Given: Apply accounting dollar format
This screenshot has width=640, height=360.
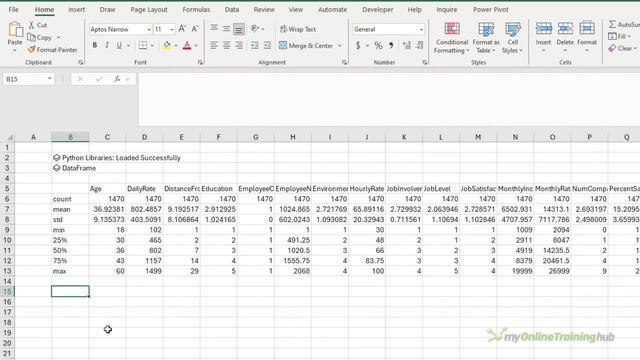Looking at the screenshot, I should pyautogui.click(x=358, y=45).
